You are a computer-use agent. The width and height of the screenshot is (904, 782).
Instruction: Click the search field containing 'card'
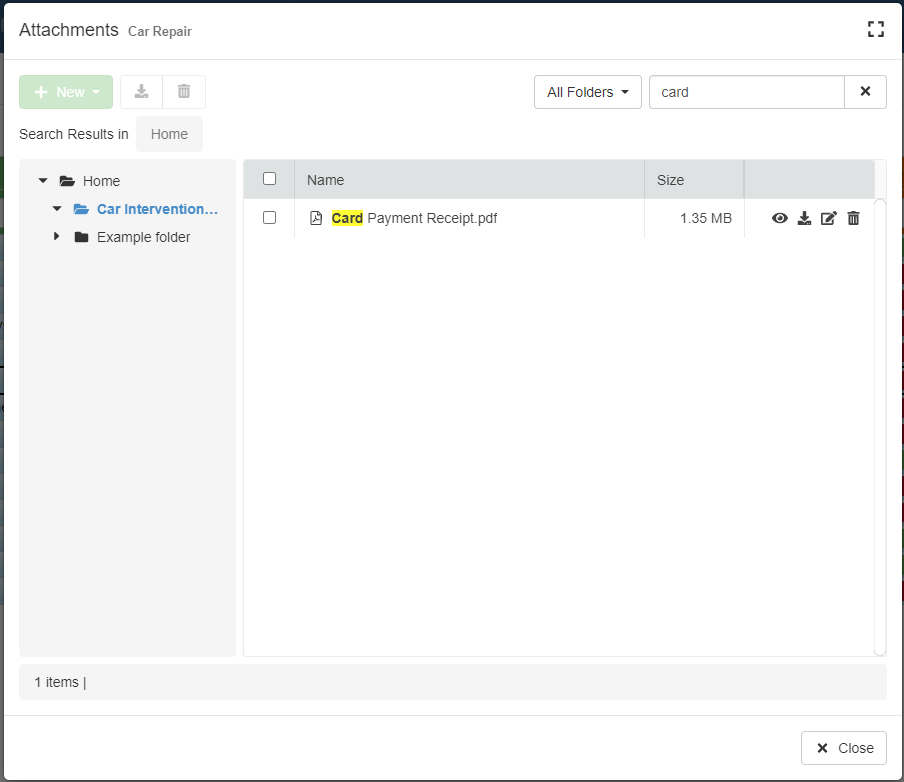[x=746, y=92]
